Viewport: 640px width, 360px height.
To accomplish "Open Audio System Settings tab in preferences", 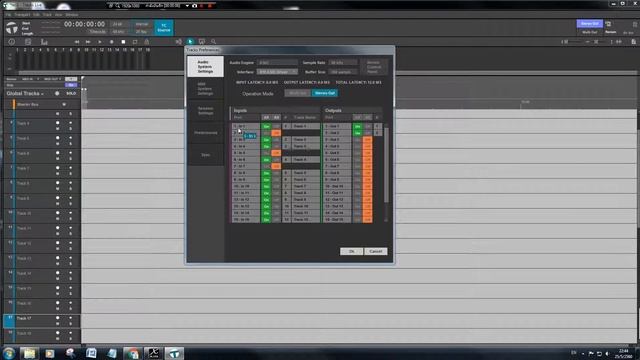I will pyautogui.click(x=205, y=67).
